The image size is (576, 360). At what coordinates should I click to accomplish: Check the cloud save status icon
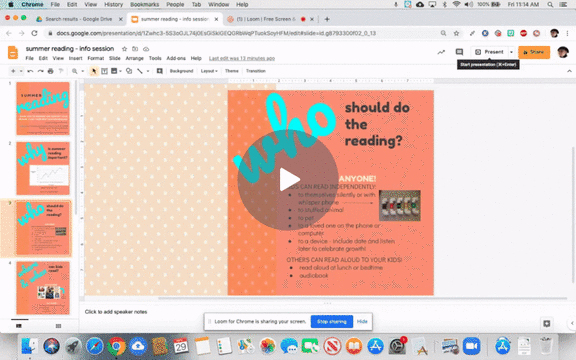coord(146,49)
